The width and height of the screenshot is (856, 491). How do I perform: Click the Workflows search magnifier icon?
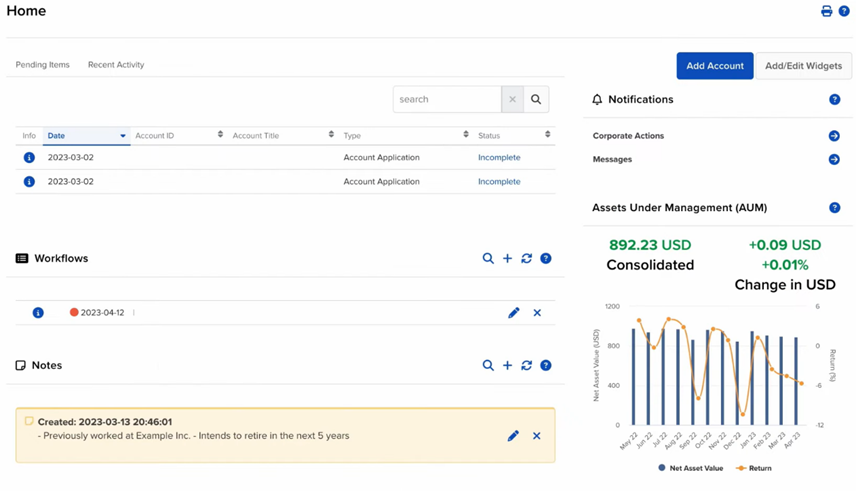[x=488, y=259]
